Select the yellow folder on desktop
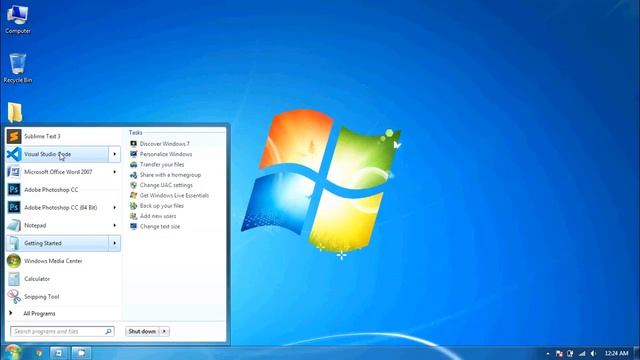This screenshot has height=360, width=640. pyautogui.click(x=15, y=113)
